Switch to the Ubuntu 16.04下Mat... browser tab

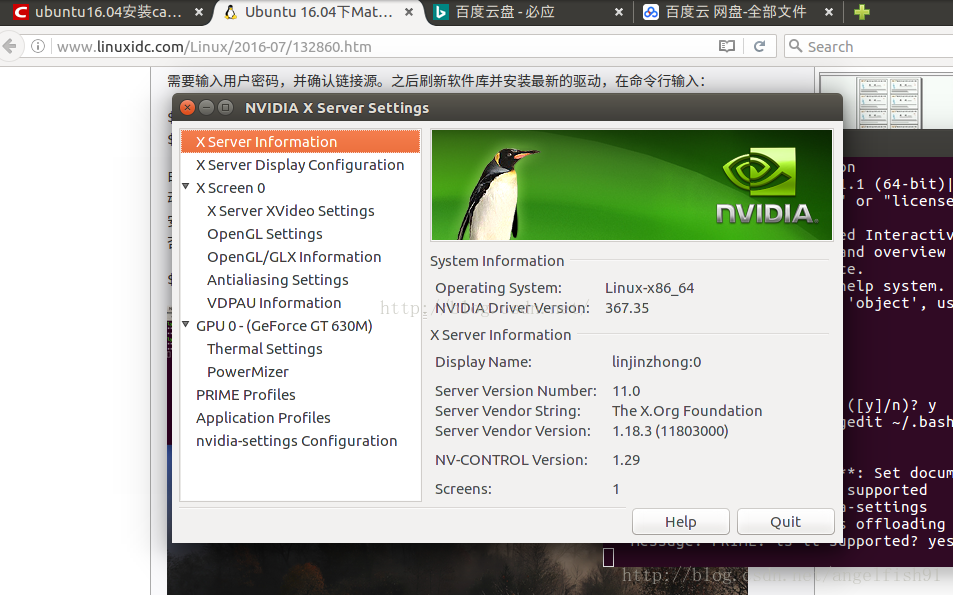pos(318,12)
